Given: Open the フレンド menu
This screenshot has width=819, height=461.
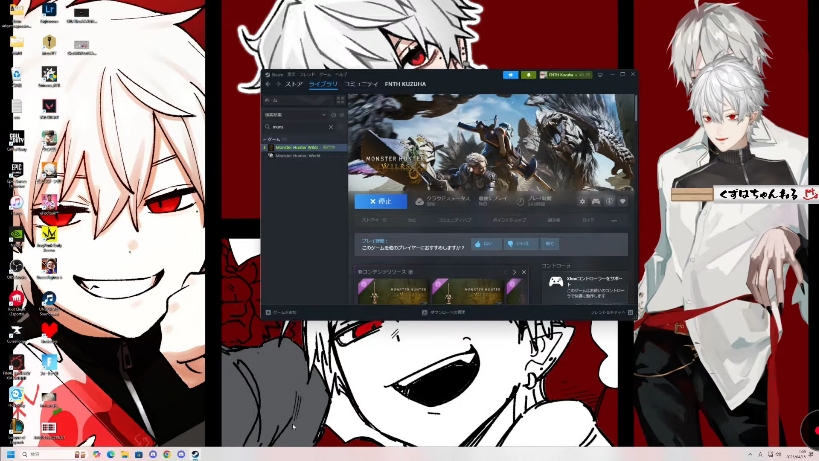Looking at the screenshot, I should pos(307,75).
